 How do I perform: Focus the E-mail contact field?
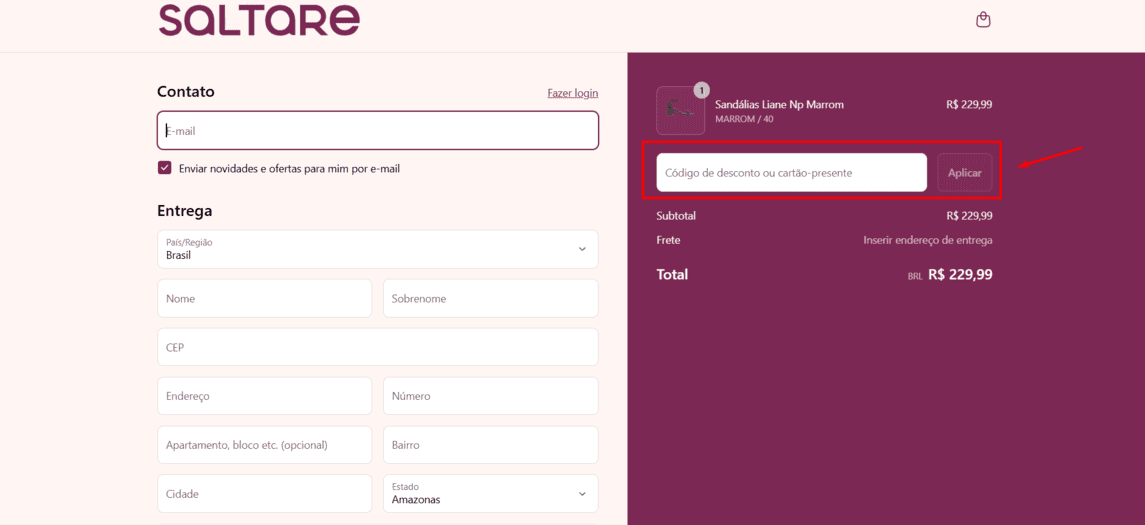click(x=377, y=130)
